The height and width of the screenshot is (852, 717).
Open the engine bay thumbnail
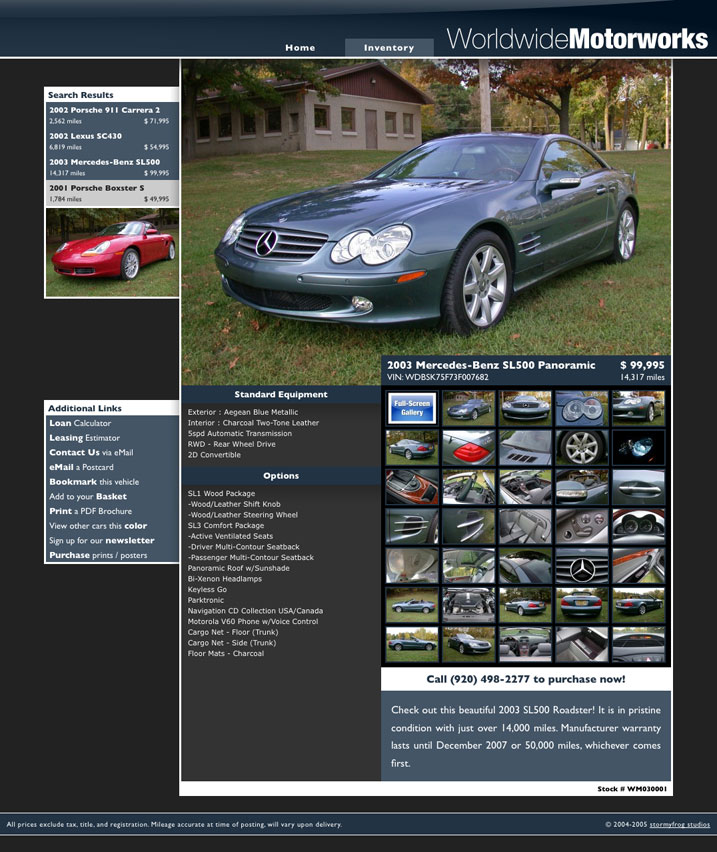469,605
